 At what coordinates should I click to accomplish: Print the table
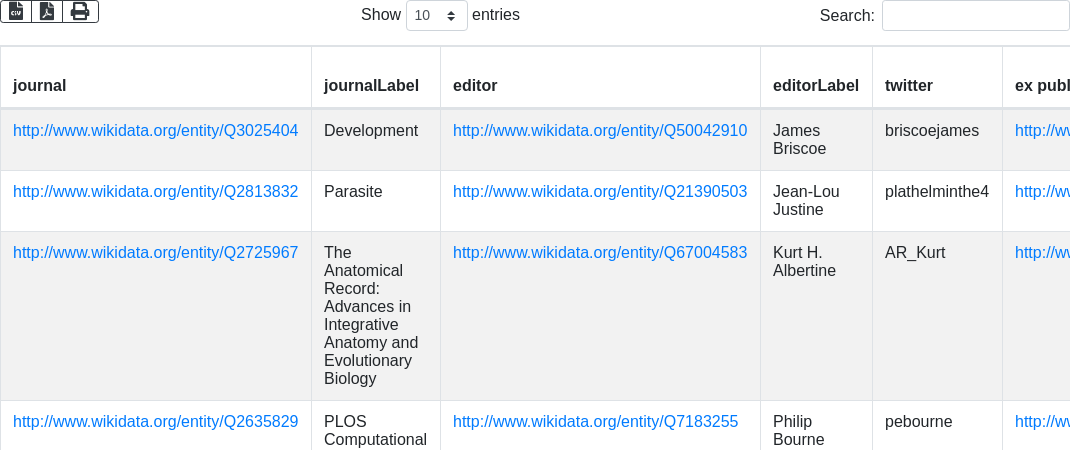point(80,11)
